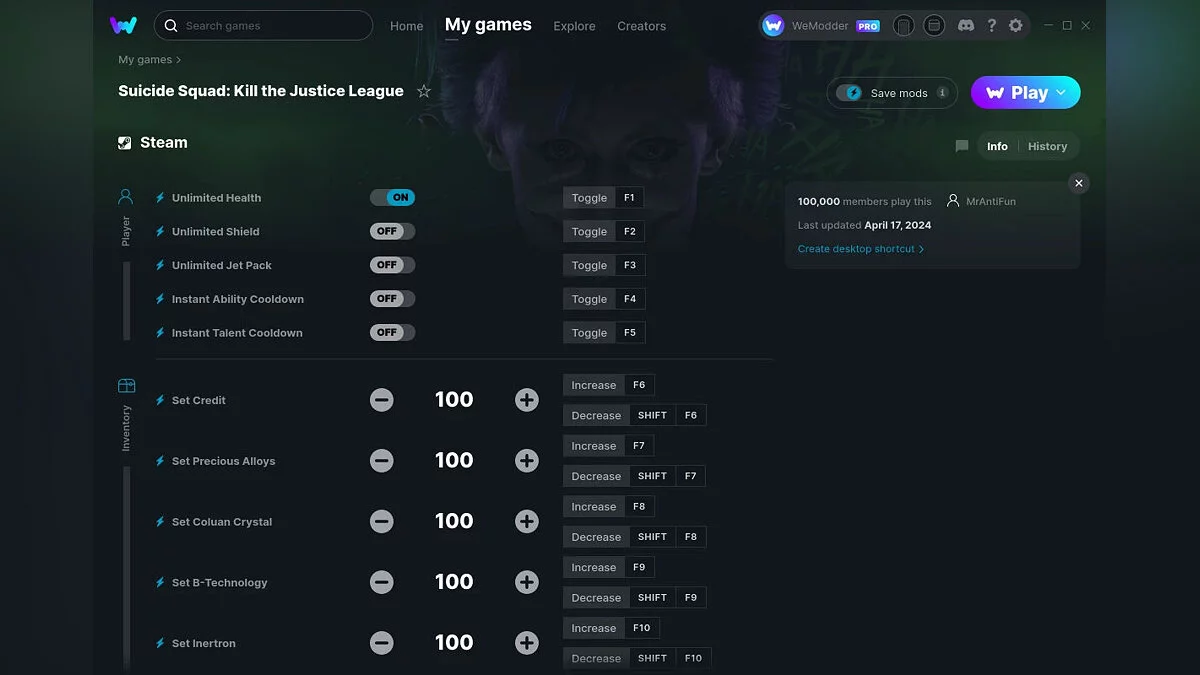Viewport: 1200px width, 675px height.
Task: Select the Info tab
Action: [x=997, y=146]
